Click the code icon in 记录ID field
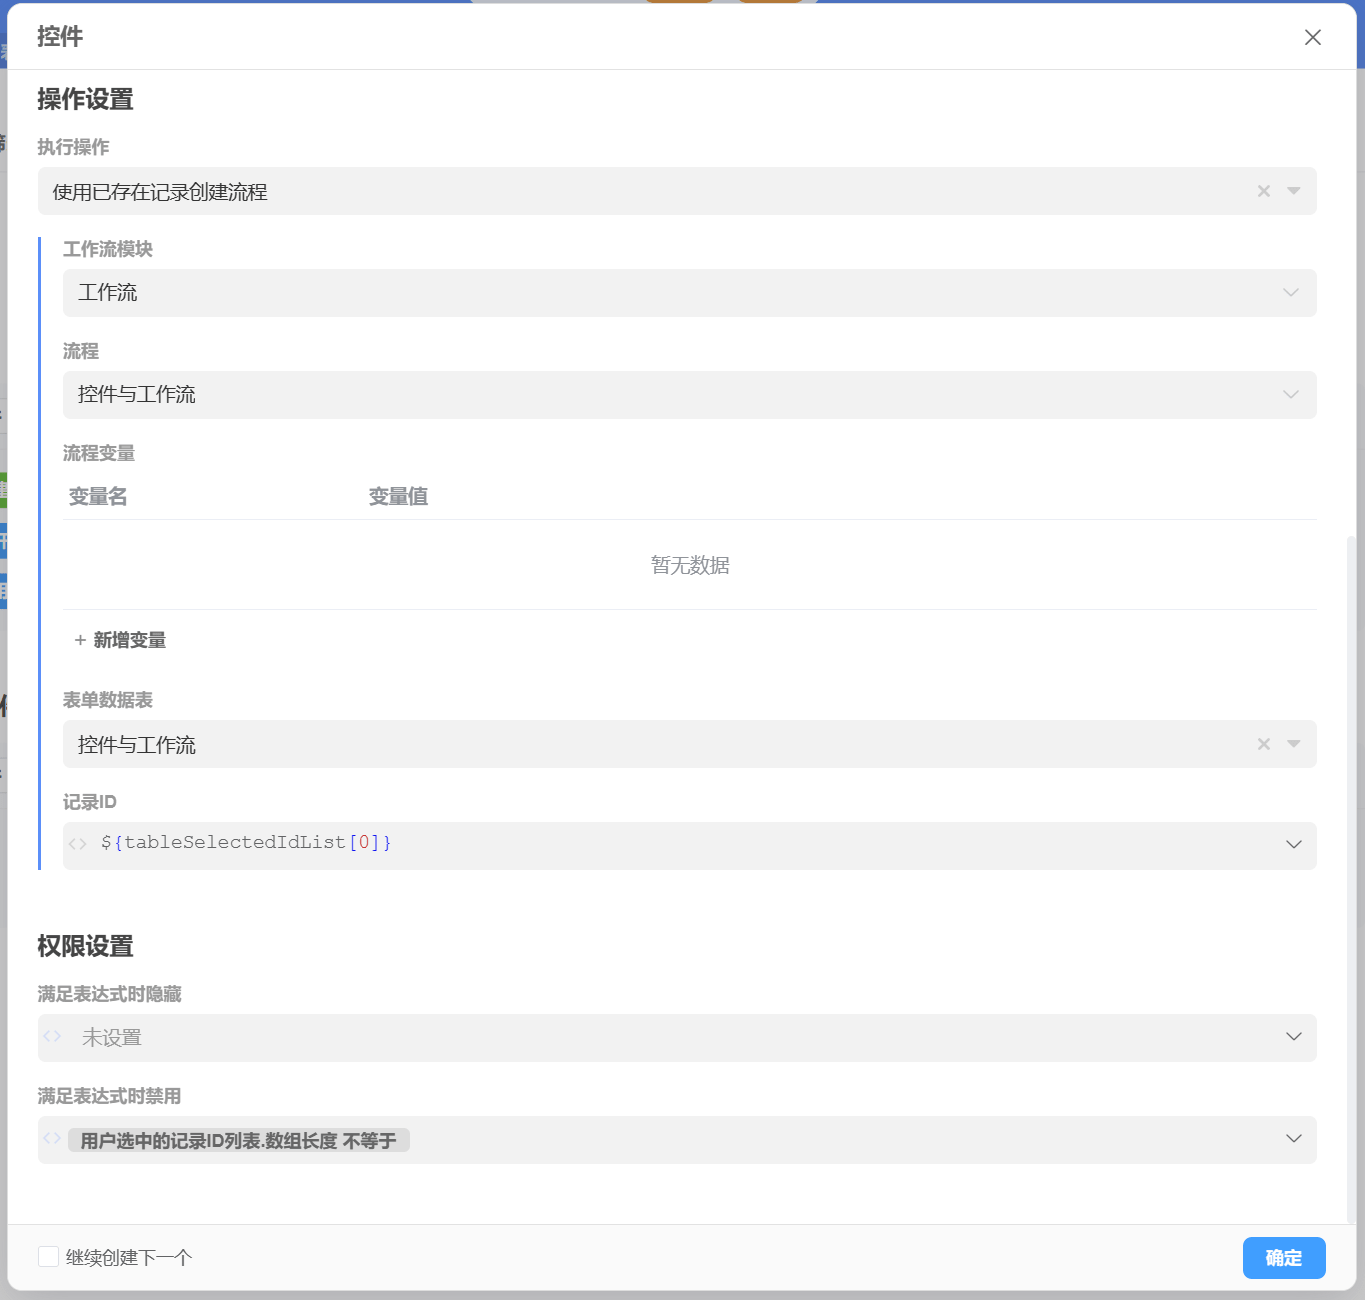This screenshot has width=1365, height=1300. (x=78, y=844)
